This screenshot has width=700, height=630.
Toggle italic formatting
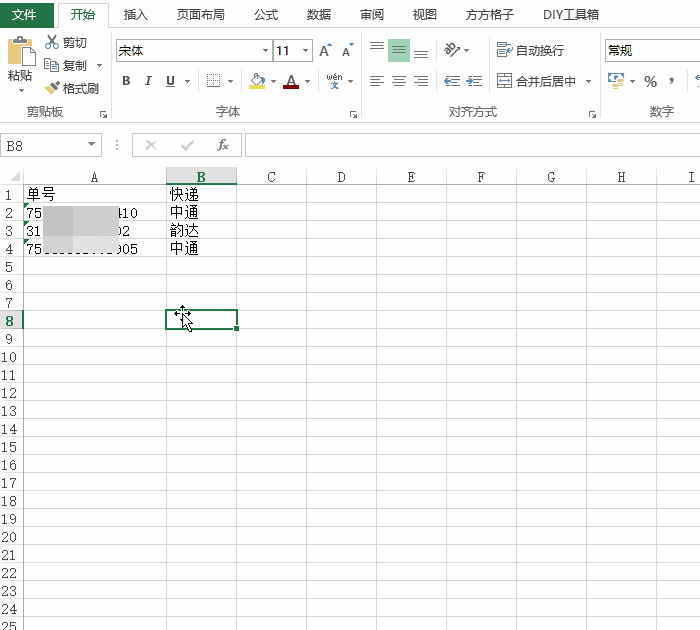tap(148, 81)
